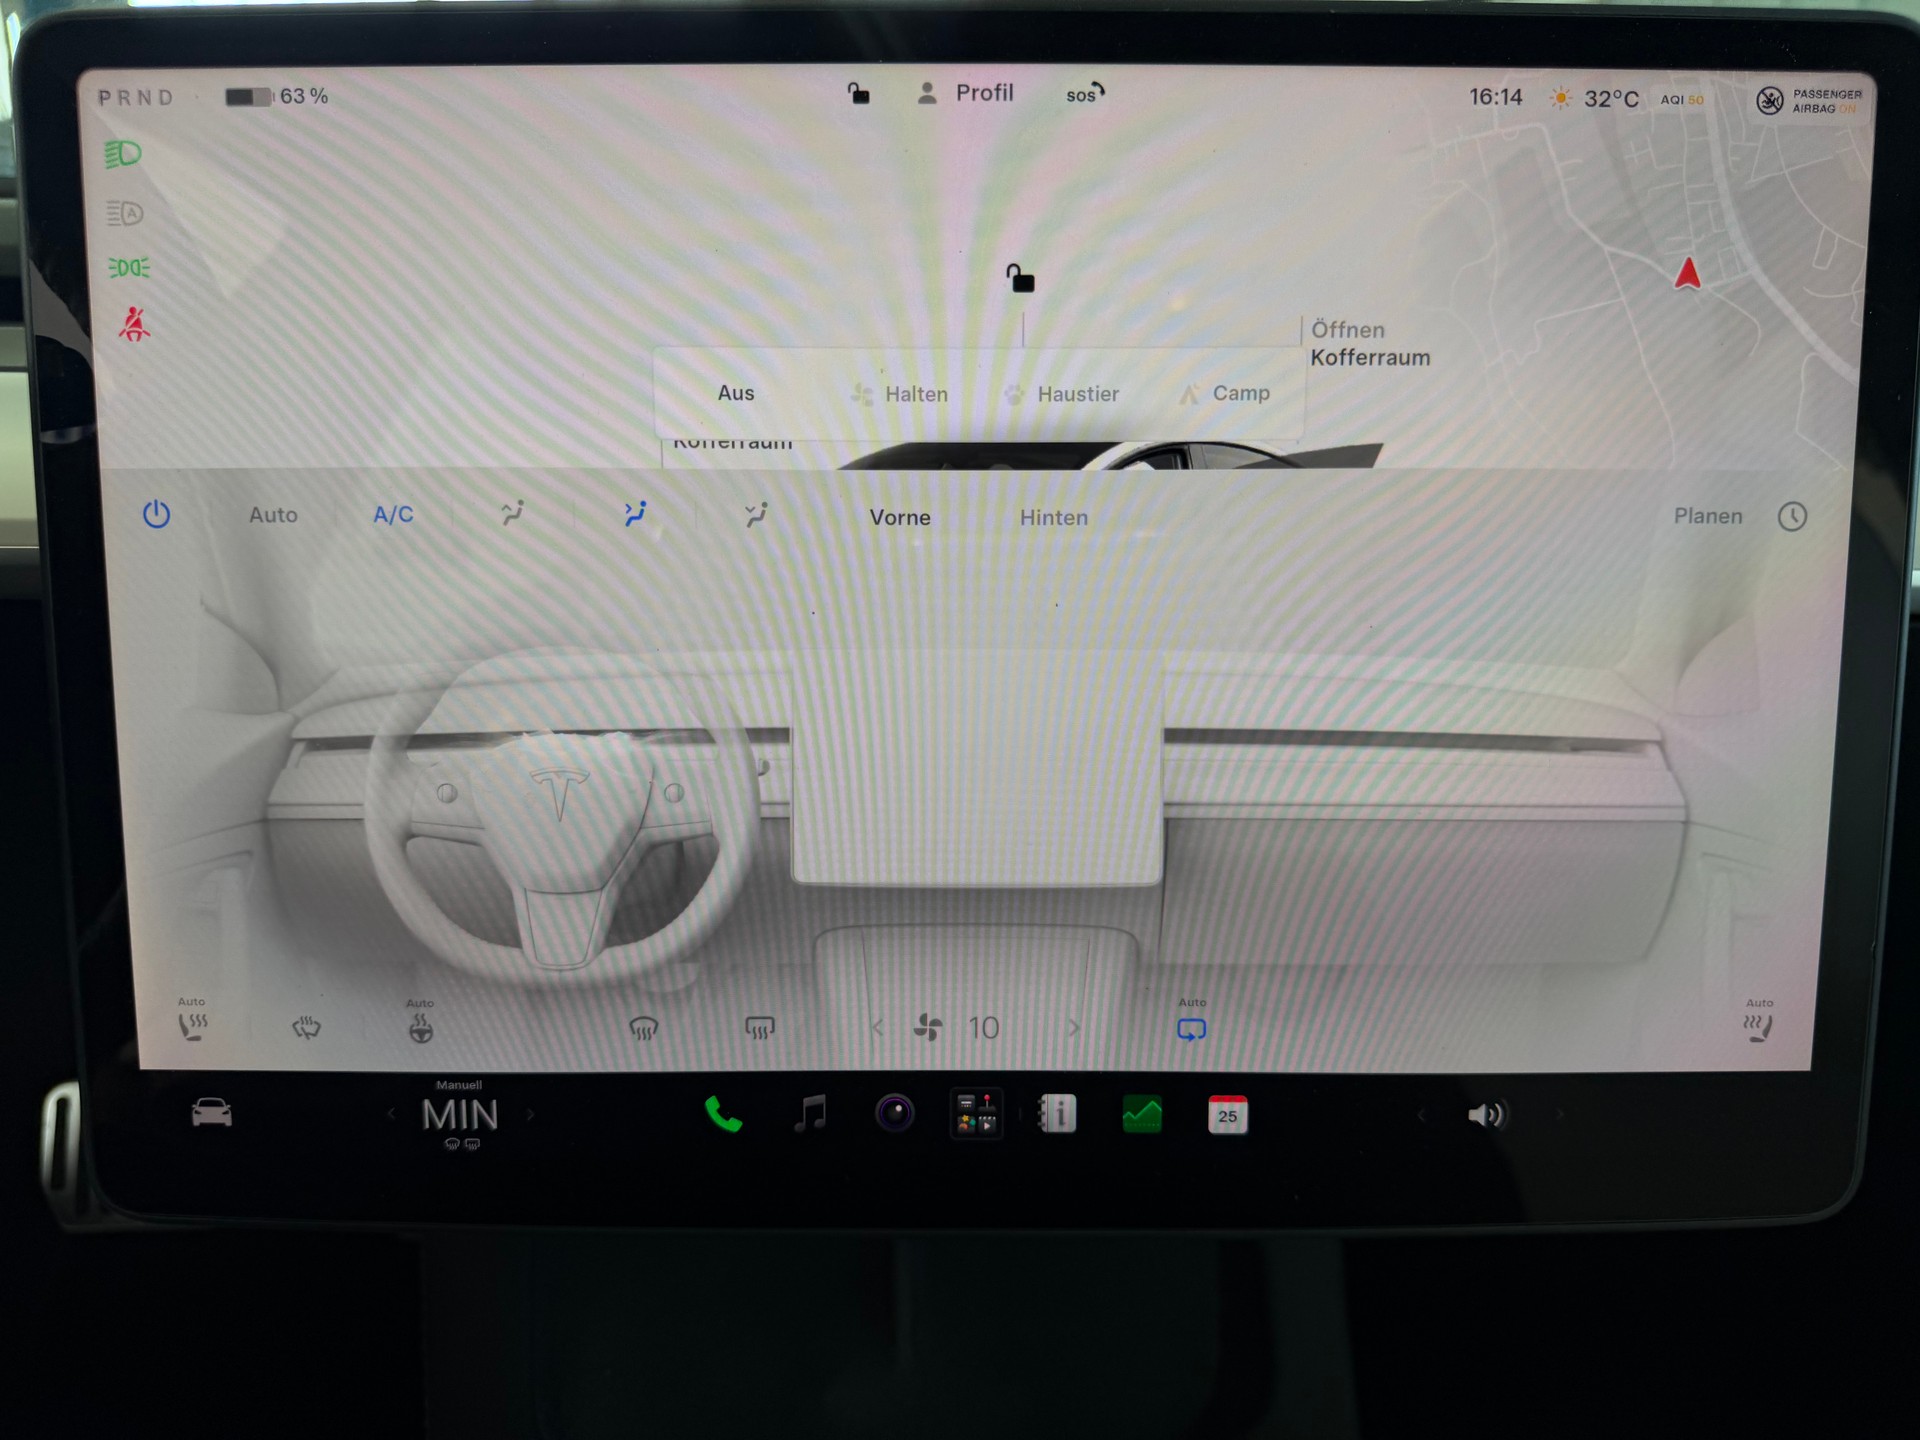Tap the SOS emergency call icon
The height and width of the screenshot is (1440, 1920).
[1085, 94]
